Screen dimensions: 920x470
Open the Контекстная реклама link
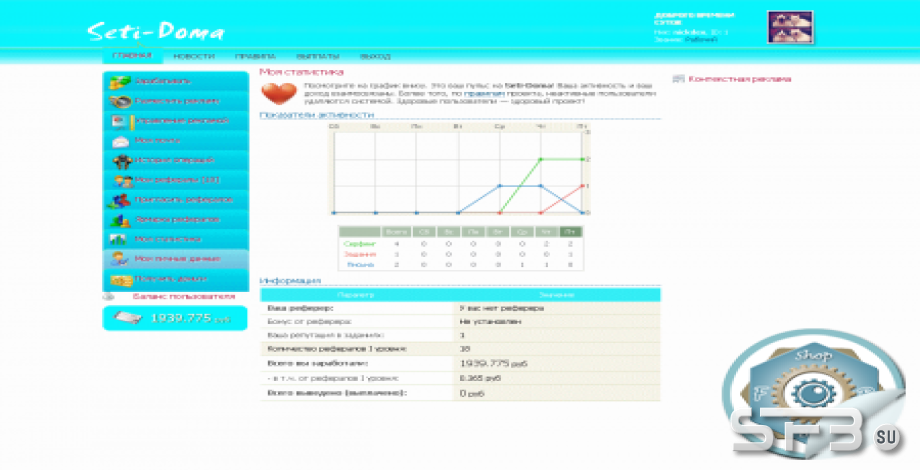click(739, 79)
